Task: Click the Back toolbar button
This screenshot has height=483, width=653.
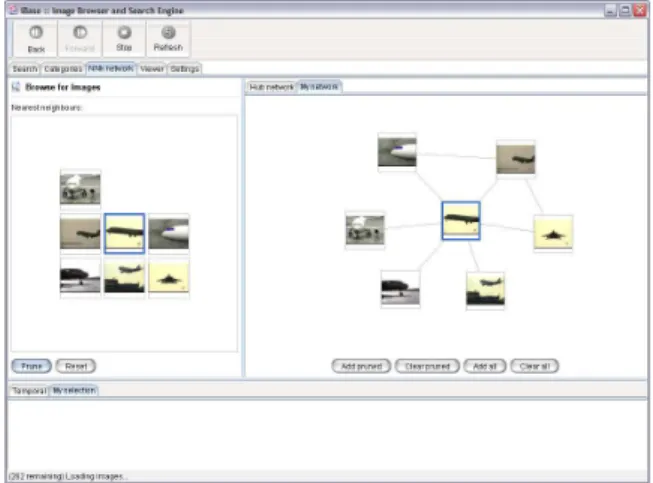Action: coord(36,40)
